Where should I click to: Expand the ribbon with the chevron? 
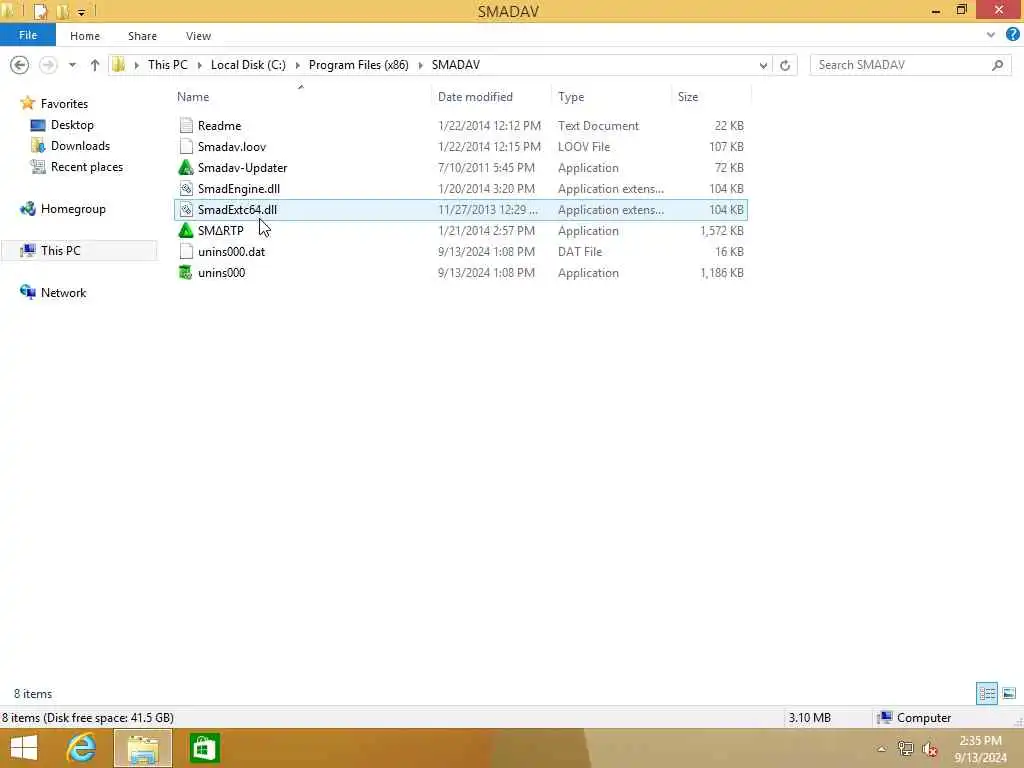(x=991, y=35)
